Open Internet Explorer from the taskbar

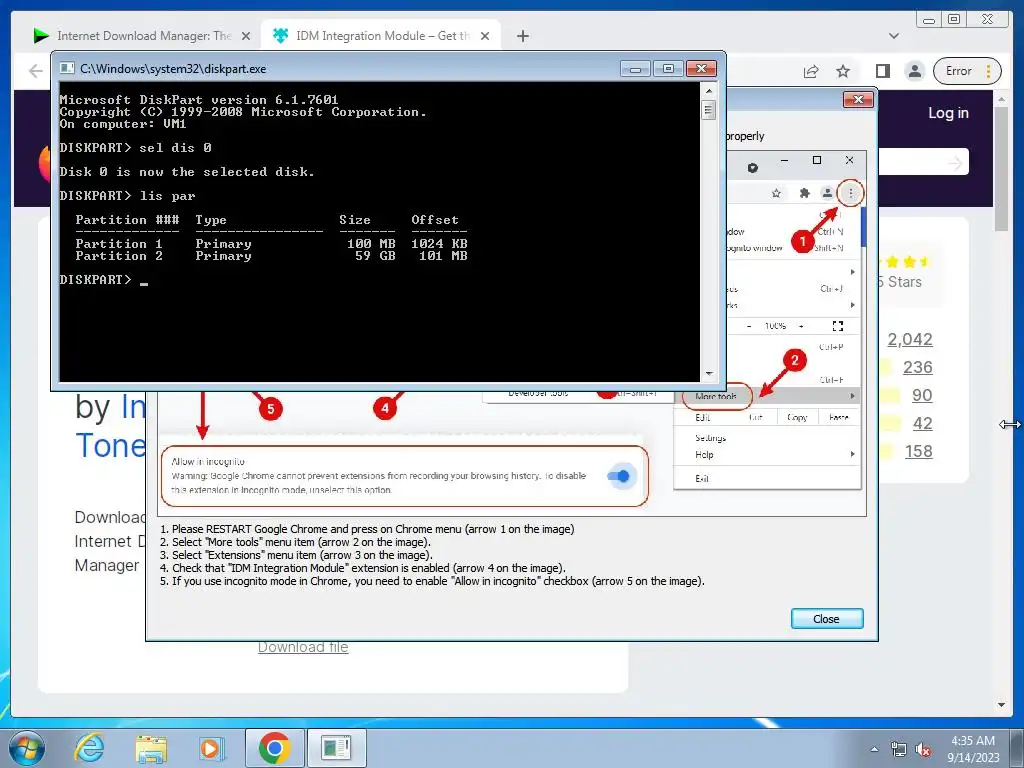point(89,748)
